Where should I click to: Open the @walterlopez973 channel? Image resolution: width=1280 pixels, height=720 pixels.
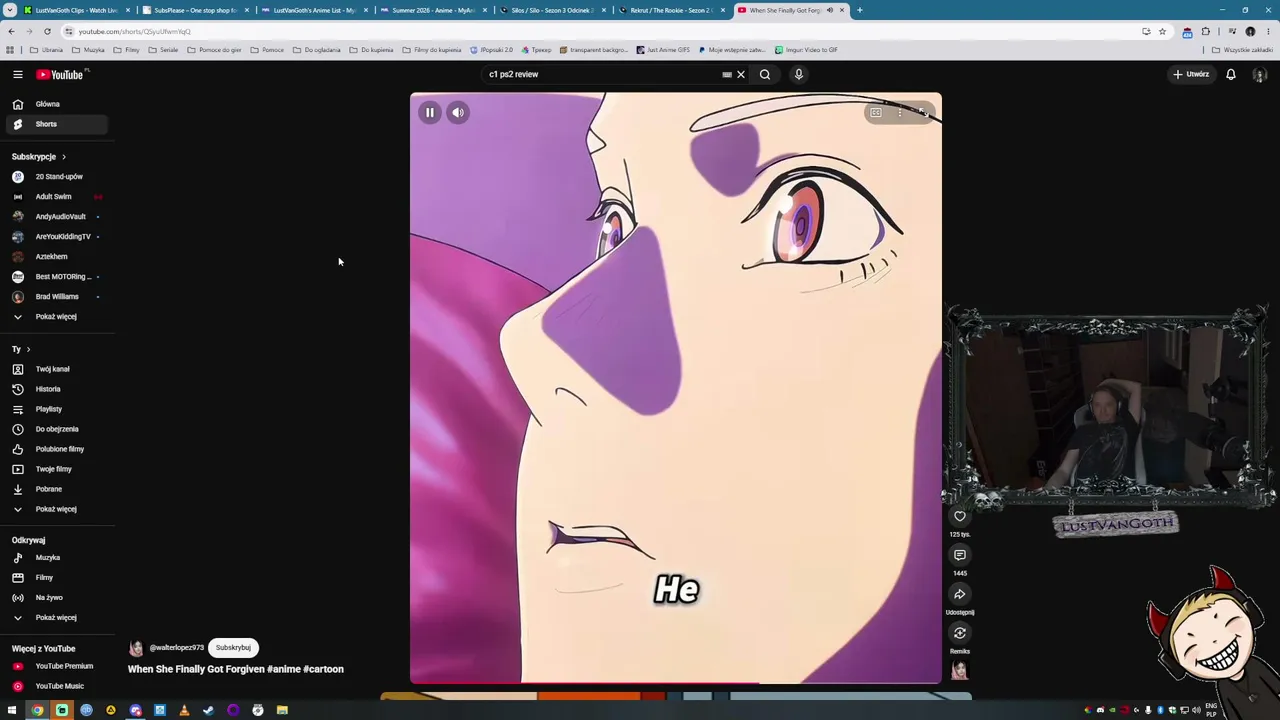pos(176,648)
